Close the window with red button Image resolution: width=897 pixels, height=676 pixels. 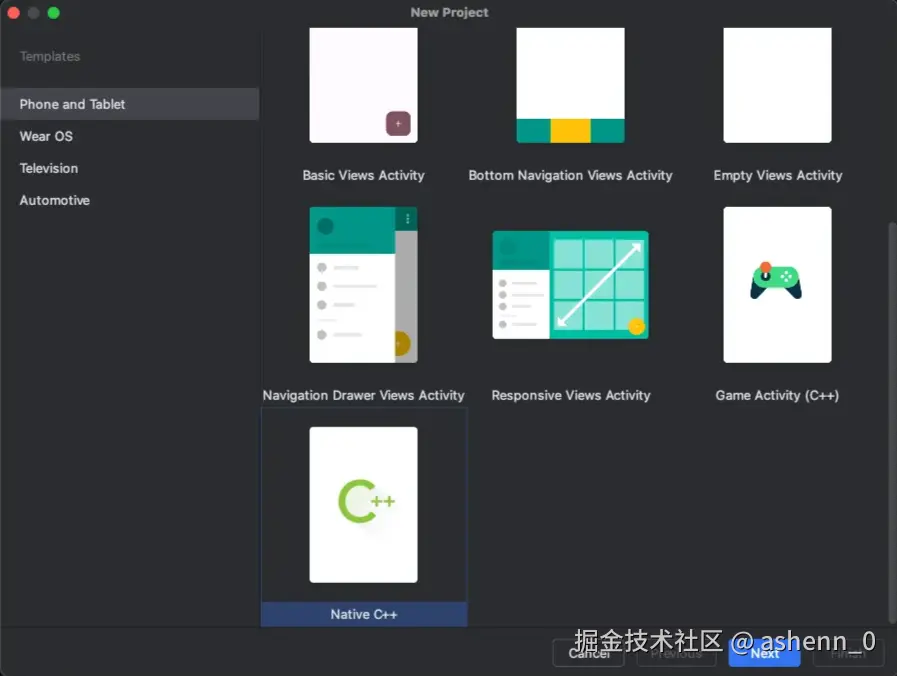point(14,13)
